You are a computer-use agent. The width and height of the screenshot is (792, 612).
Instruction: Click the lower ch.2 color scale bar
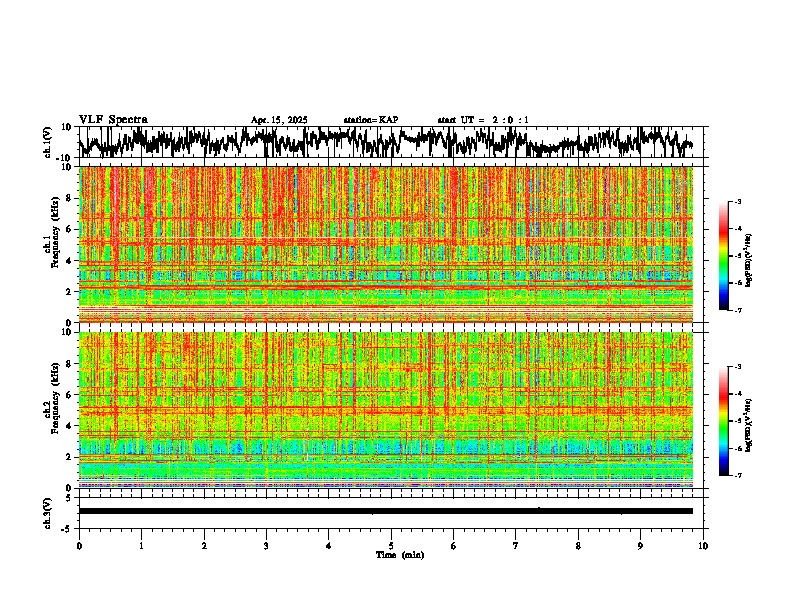click(x=724, y=421)
